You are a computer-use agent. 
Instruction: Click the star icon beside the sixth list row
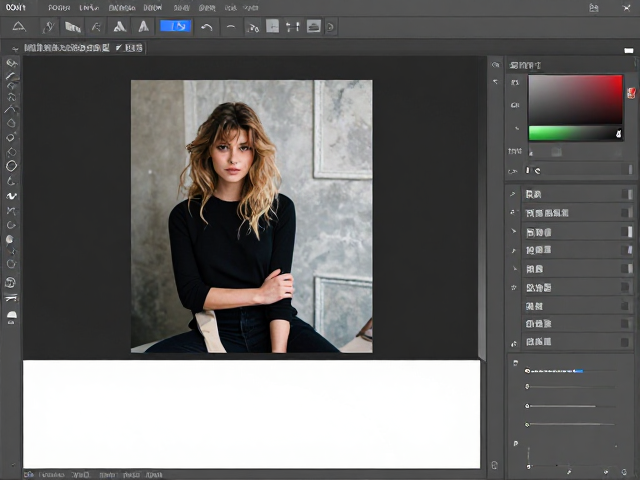(513, 287)
